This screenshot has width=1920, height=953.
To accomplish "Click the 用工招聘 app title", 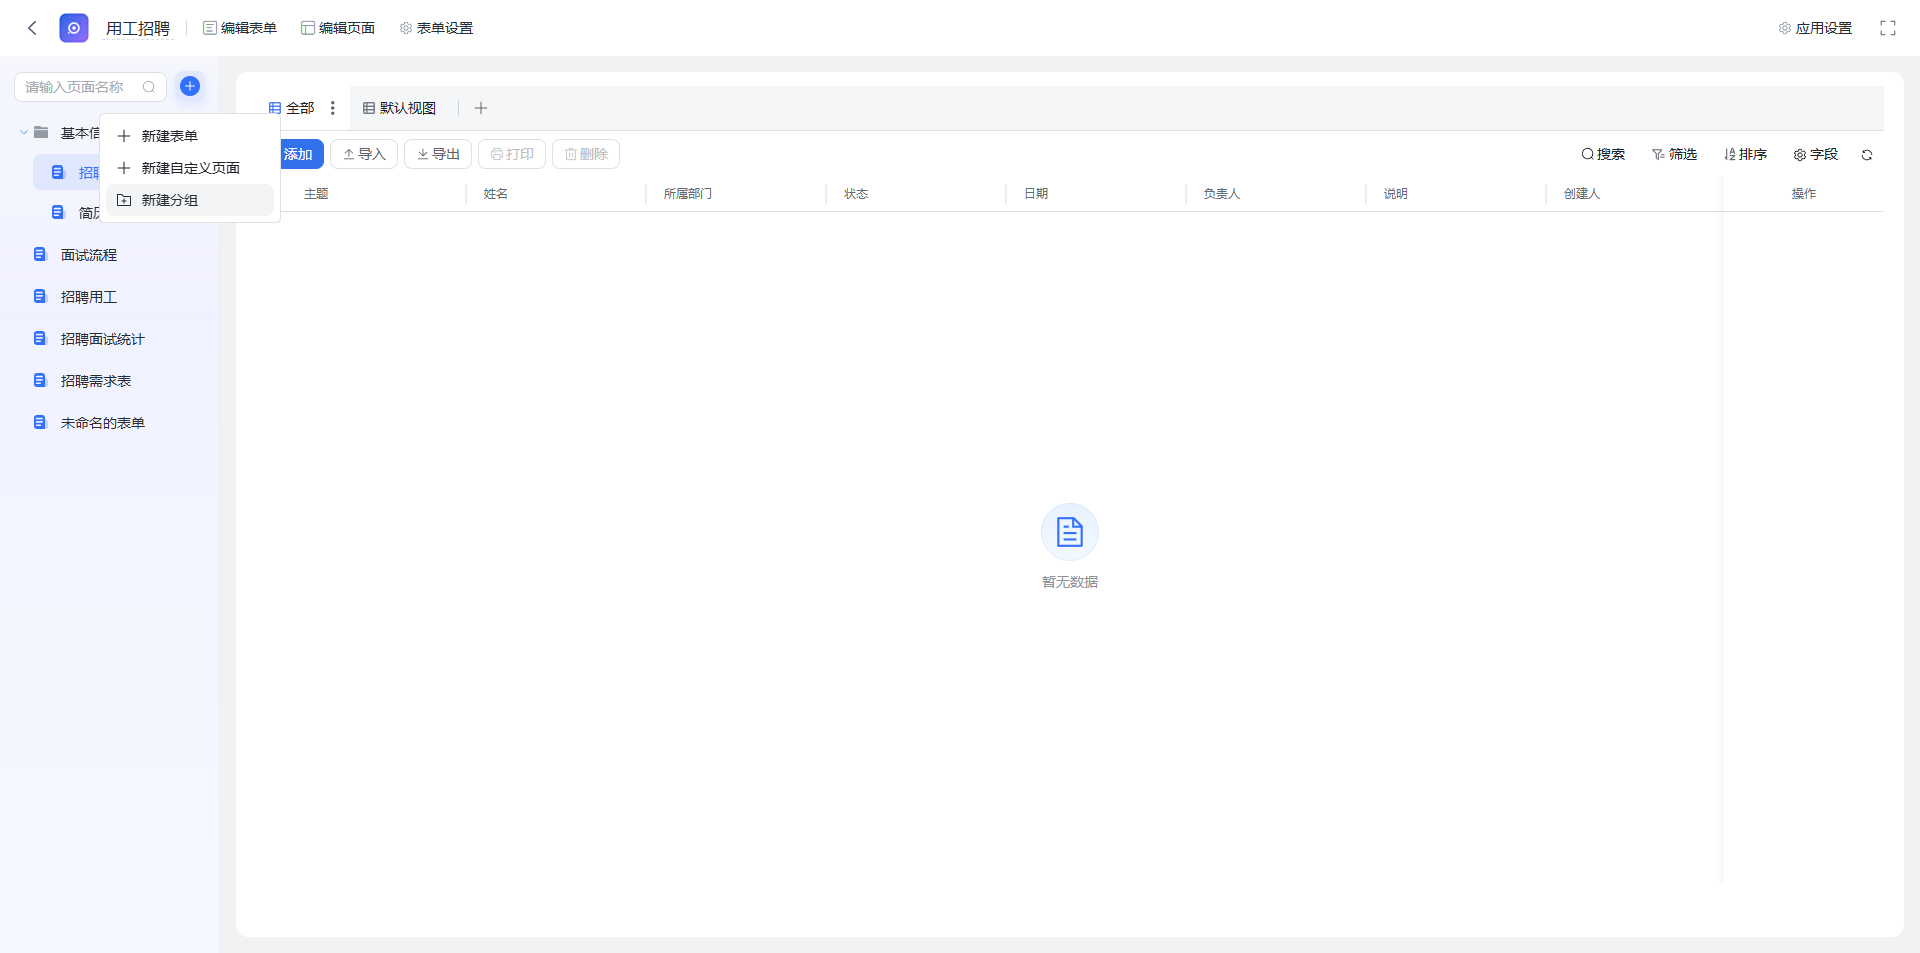I will click(x=138, y=28).
